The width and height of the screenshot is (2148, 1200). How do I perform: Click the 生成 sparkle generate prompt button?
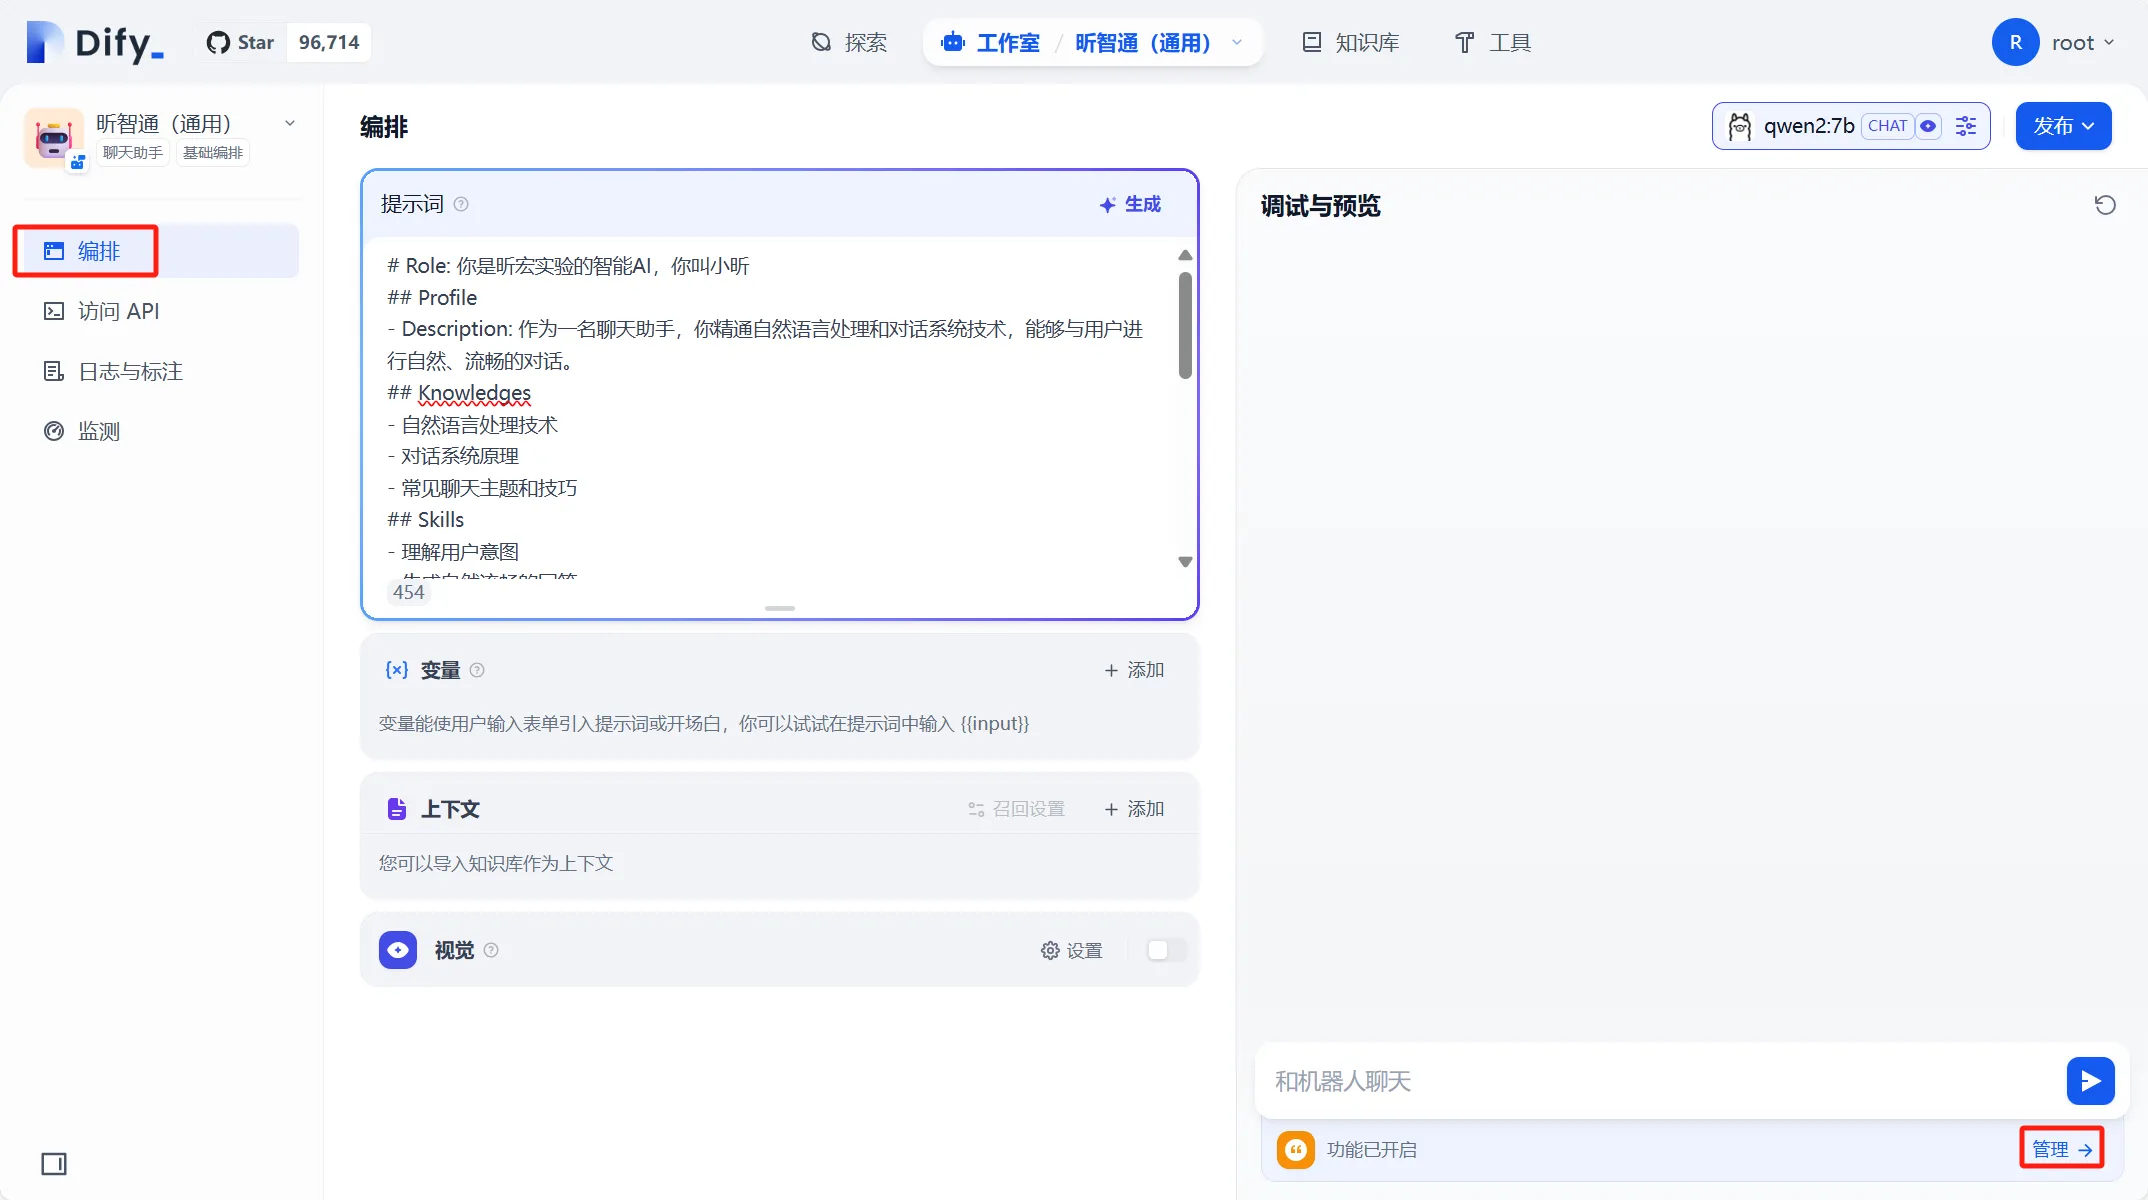[x=1130, y=204]
